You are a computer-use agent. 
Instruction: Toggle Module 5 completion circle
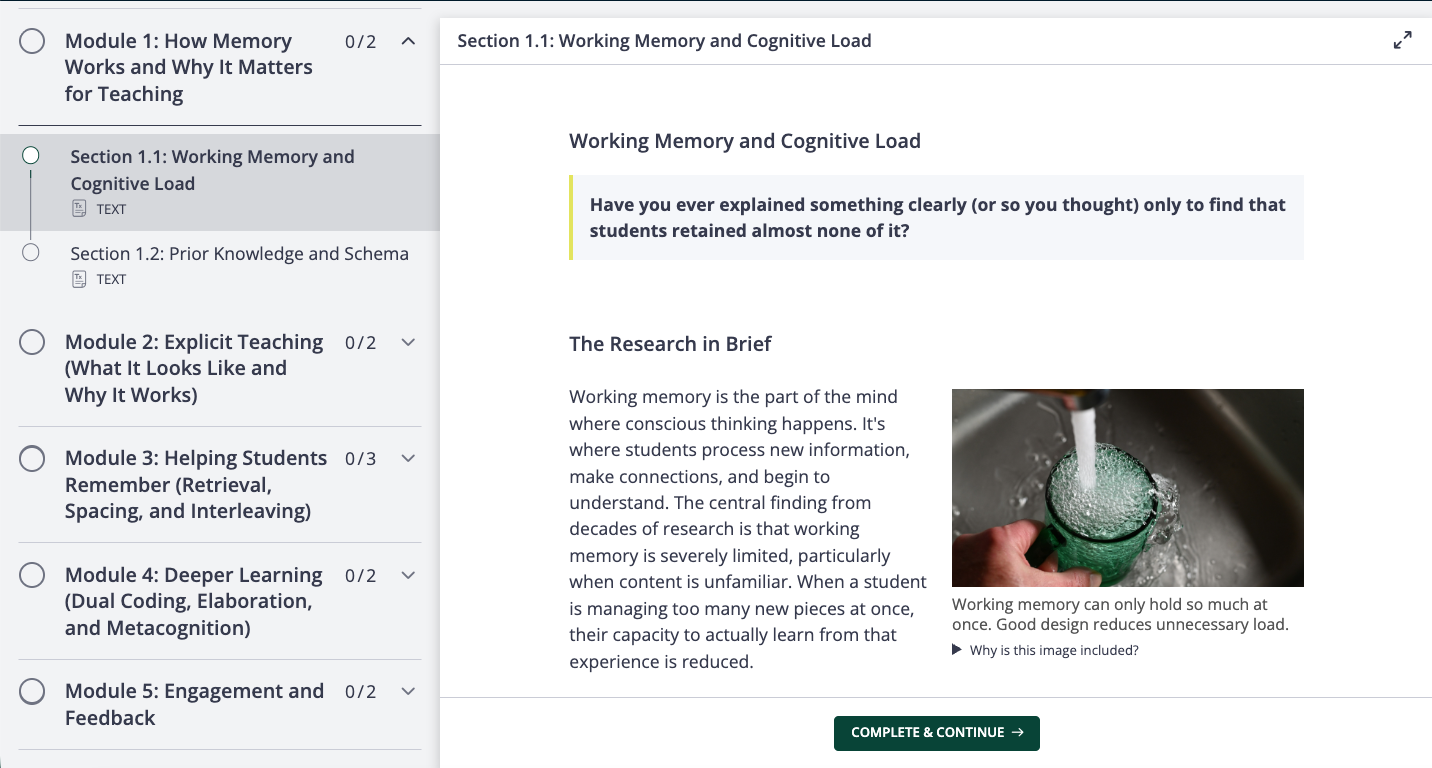pyautogui.click(x=32, y=691)
